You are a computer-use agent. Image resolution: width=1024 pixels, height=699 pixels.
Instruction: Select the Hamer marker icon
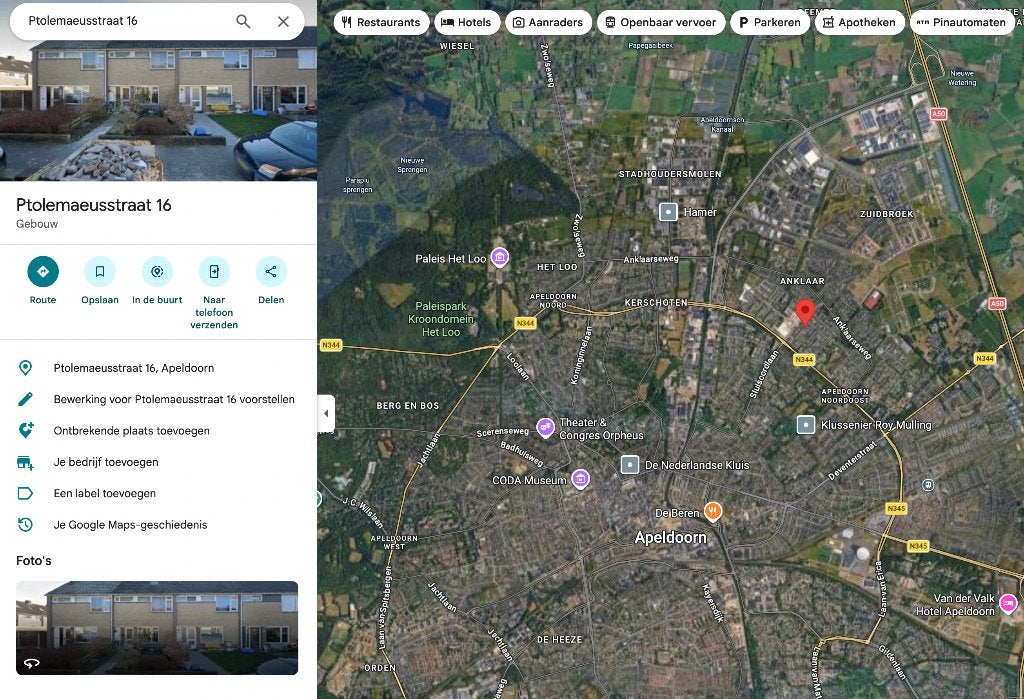coord(668,212)
